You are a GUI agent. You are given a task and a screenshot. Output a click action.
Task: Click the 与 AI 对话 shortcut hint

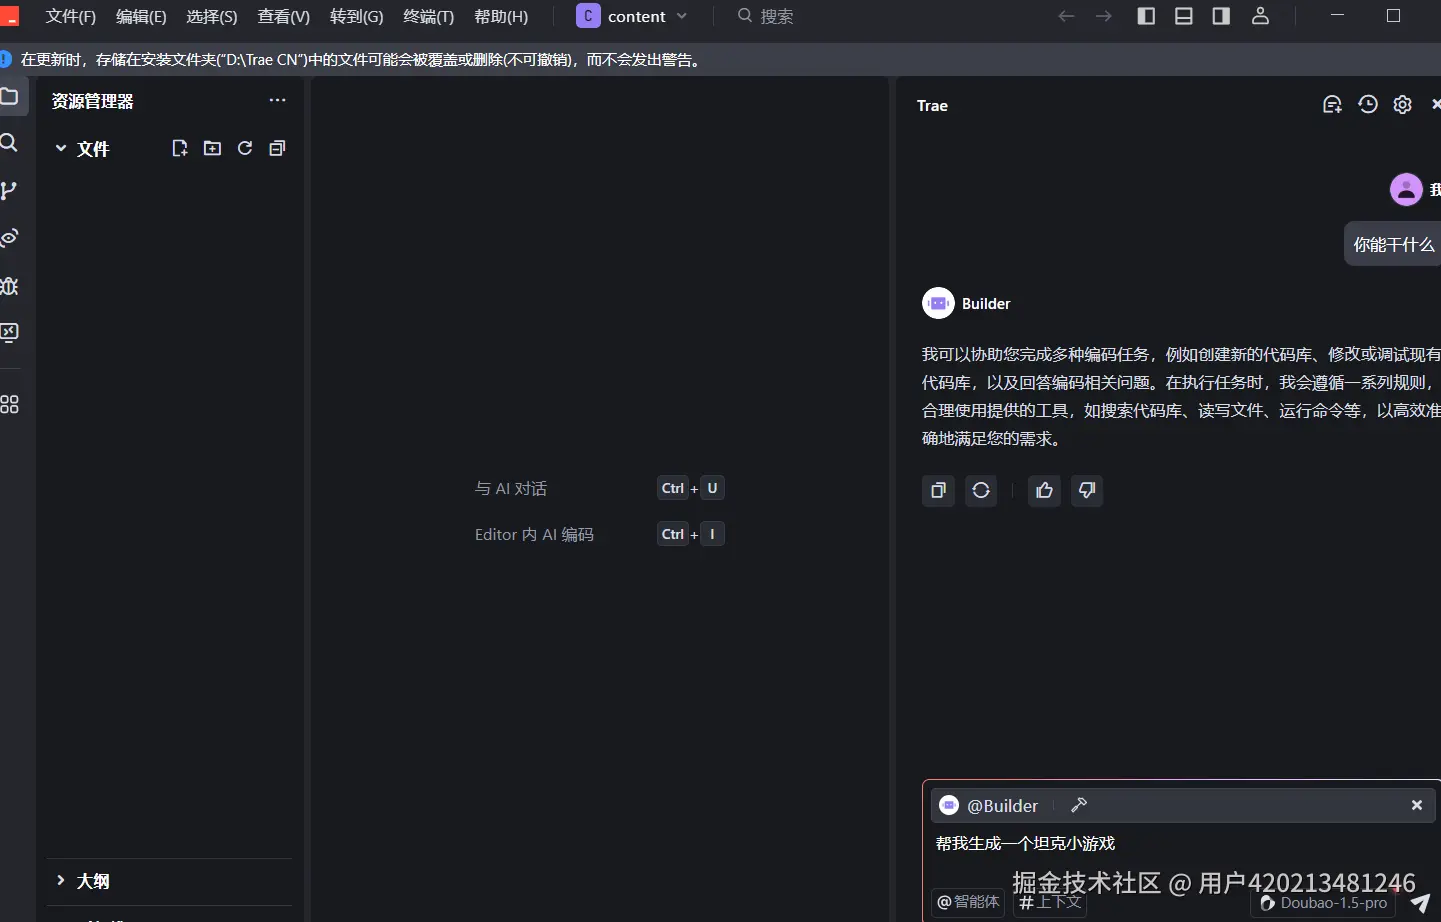(511, 488)
